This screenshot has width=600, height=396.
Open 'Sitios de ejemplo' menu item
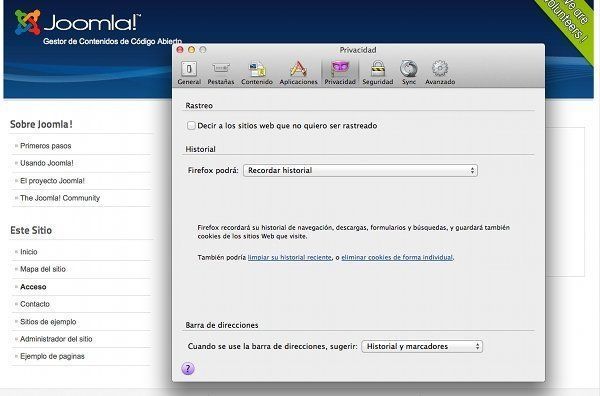click(48, 321)
